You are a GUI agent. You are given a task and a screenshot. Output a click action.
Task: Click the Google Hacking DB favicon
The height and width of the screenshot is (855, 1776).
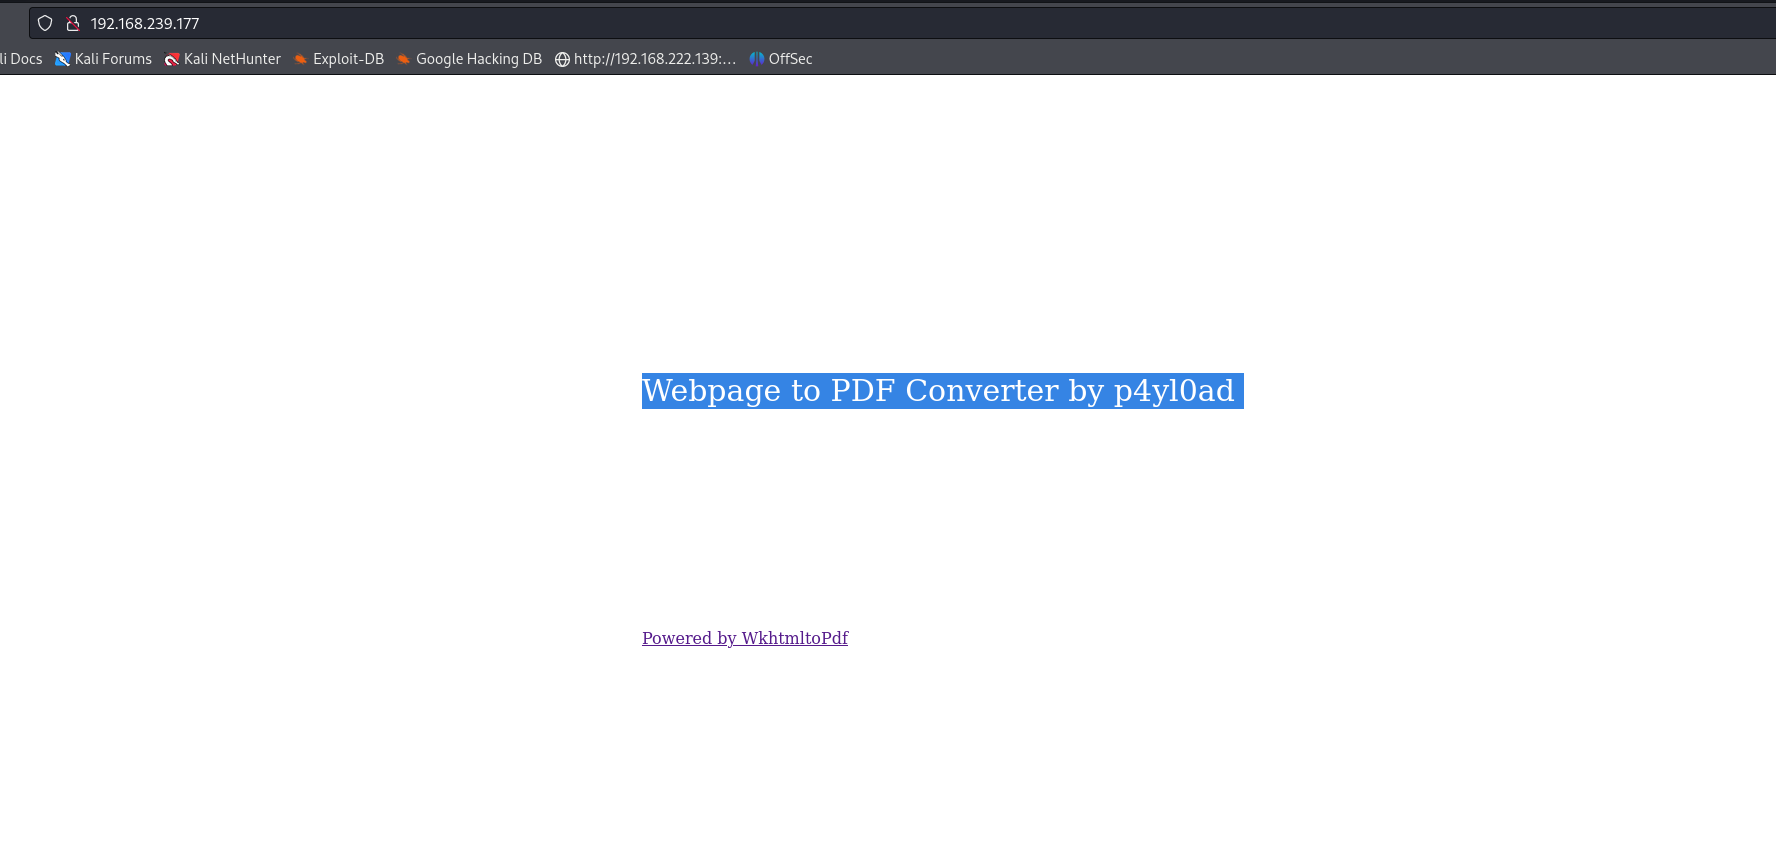point(403,59)
